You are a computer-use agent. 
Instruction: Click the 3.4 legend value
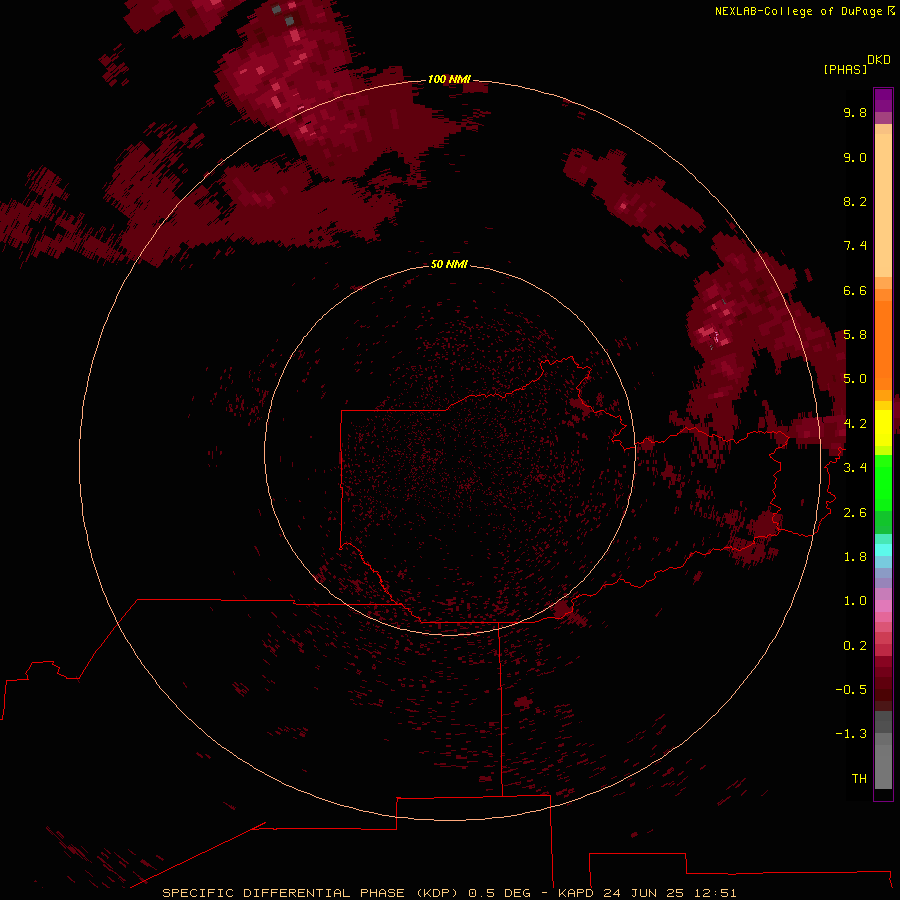(855, 468)
